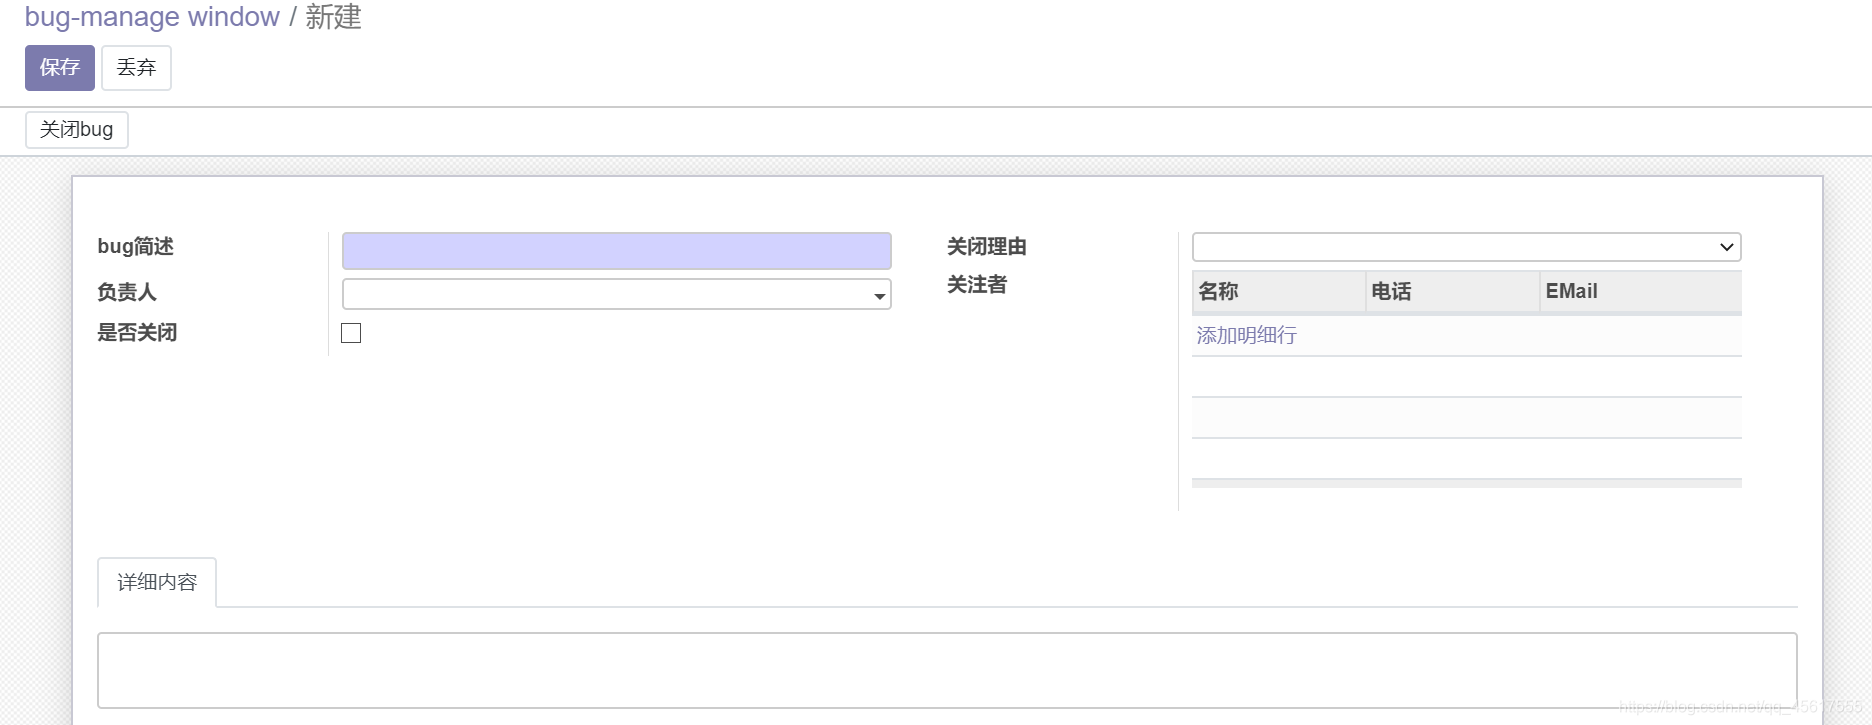Open the bug-manage window breadcrumb link
This screenshot has width=1872, height=725.
(152, 17)
